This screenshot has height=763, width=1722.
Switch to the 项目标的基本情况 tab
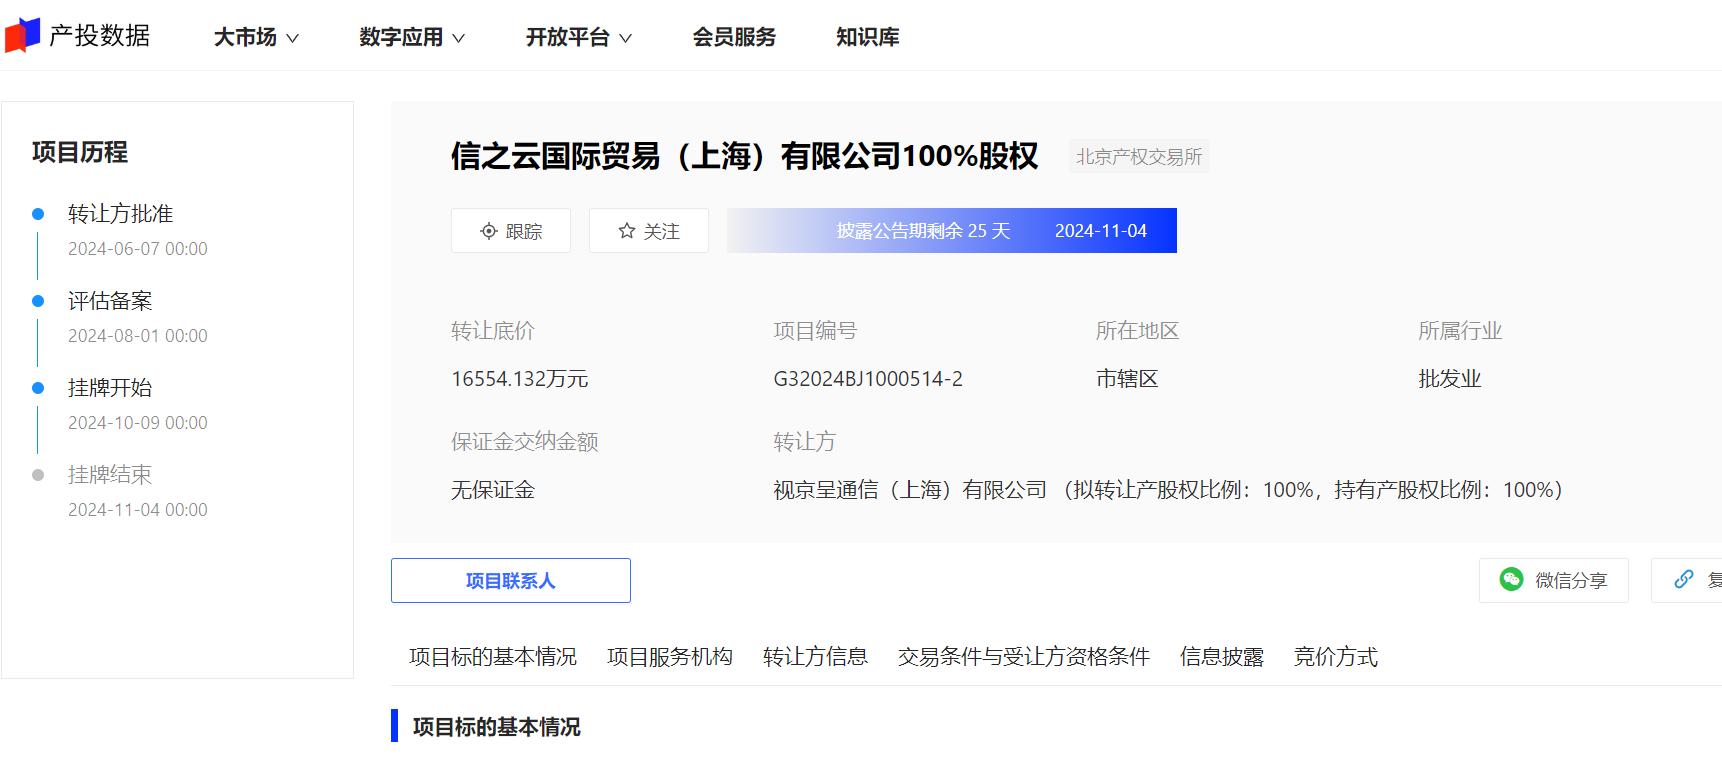(493, 657)
